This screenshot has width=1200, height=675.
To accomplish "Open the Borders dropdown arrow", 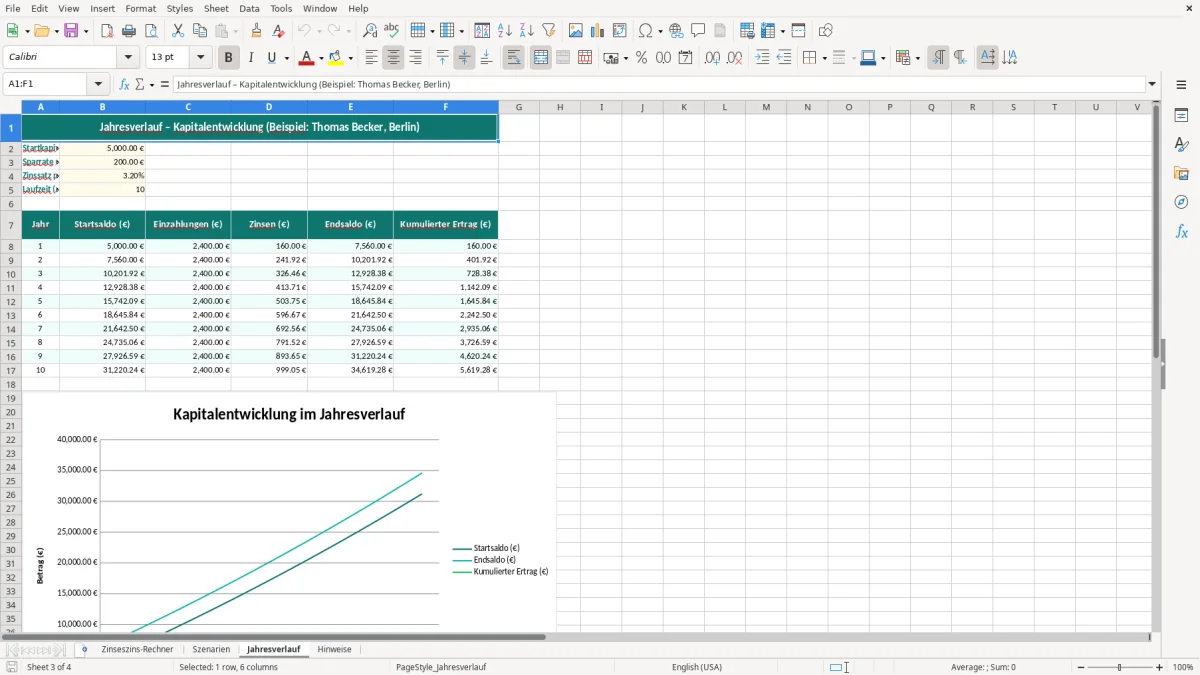I will [824, 58].
